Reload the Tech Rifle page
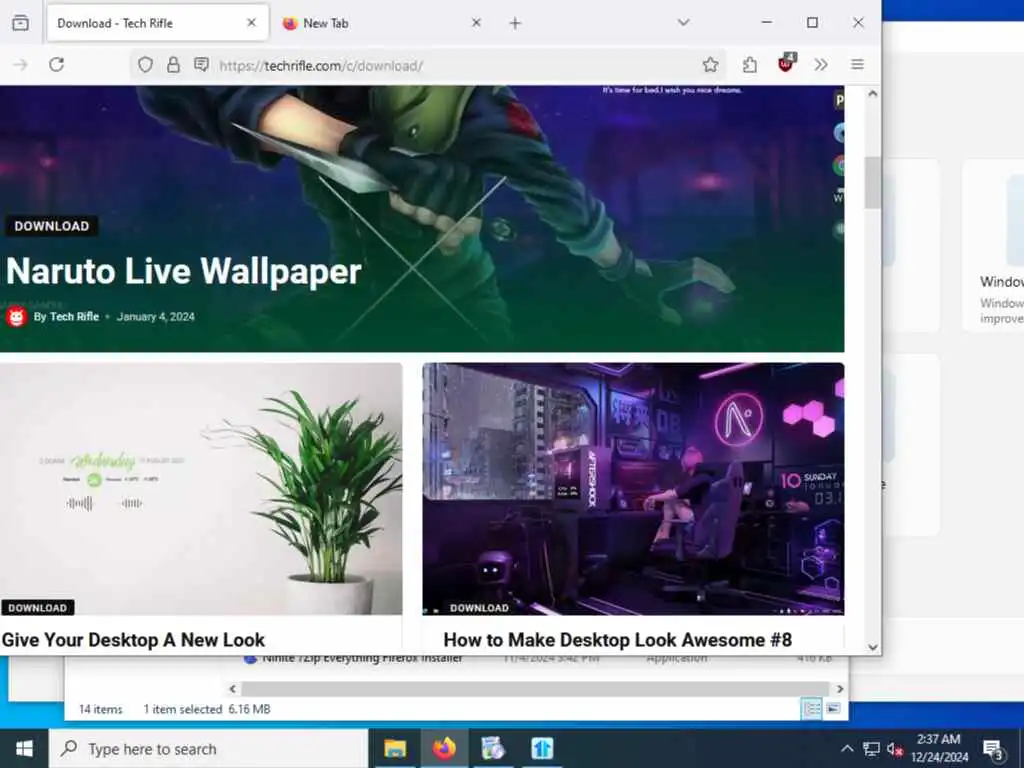This screenshot has height=768, width=1024. tap(56, 65)
